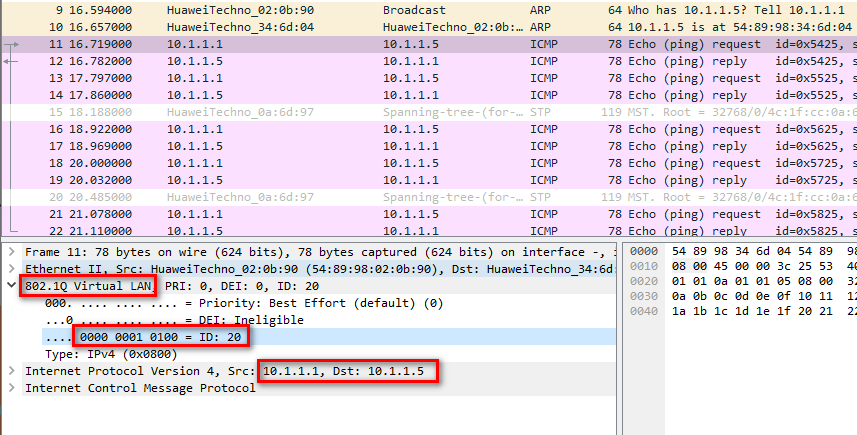This screenshot has height=435, width=857.
Task: Click the DEI: Ineligible field
Action: [x=174, y=320]
